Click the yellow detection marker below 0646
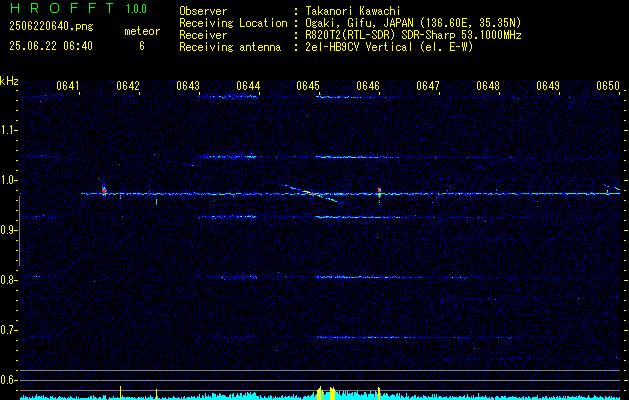Viewport: 629px width, 400px height. 379,393
